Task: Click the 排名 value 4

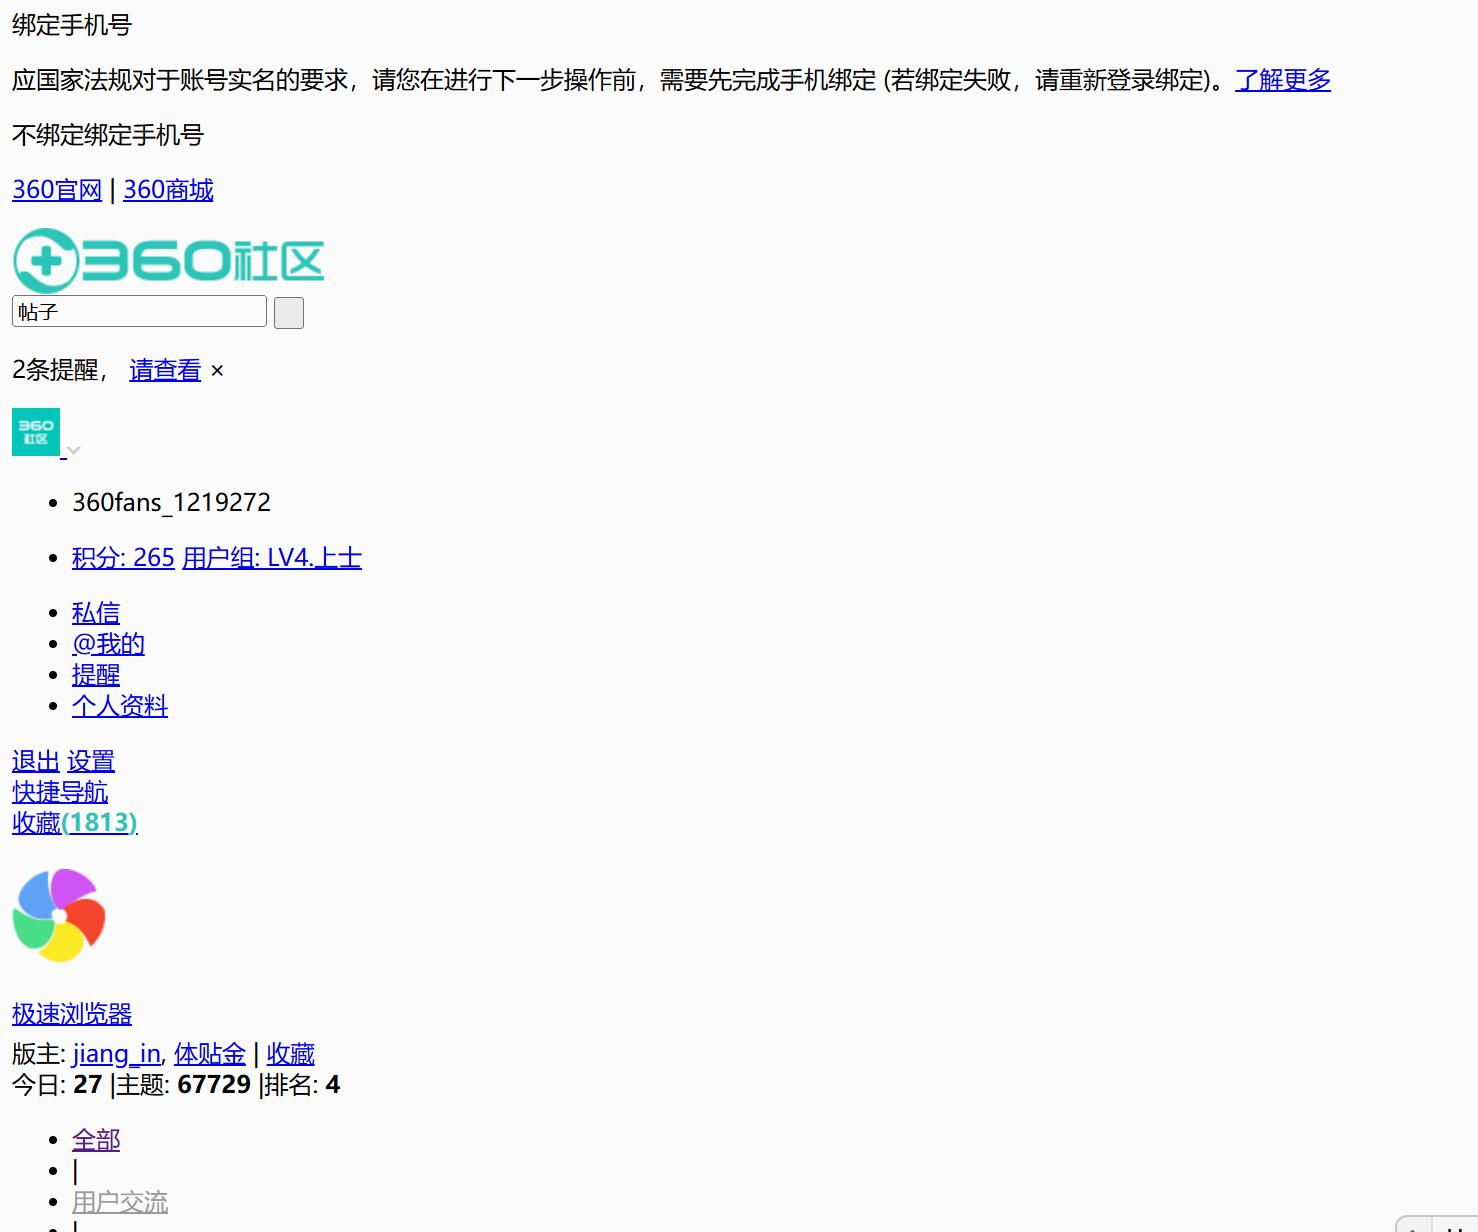Action: point(333,1085)
